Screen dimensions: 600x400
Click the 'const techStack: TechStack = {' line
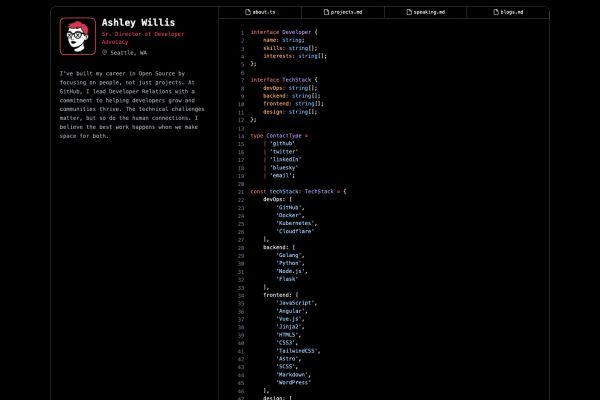point(298,191)
